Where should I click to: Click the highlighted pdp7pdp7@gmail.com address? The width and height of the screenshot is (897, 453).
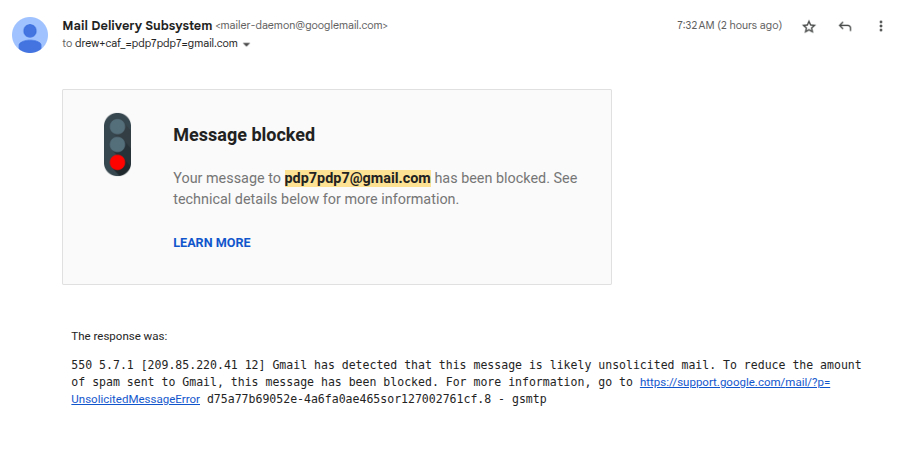(358, 178)
